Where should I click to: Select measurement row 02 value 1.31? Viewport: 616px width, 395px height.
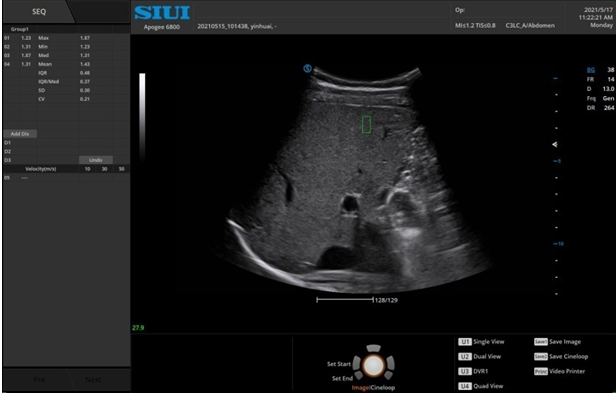pyautogui.click(x=26, y=47)
